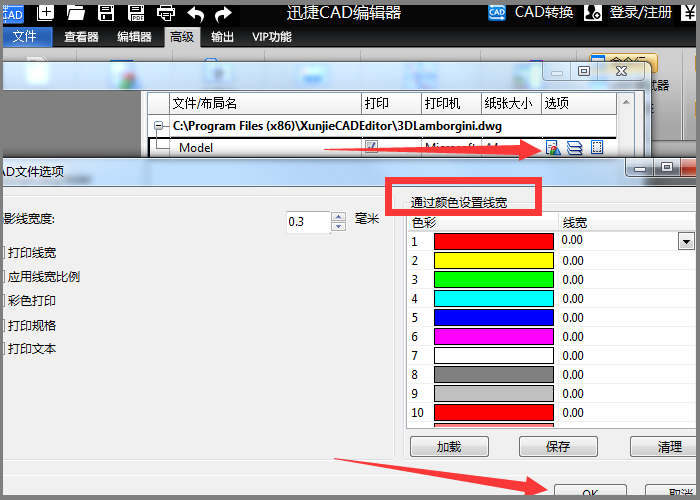Select the C:\Program Files 3DLamborgini.dwg file row
Image resolution: width=700 pixels, height=500 pixels.
click(x=337, y=126)
